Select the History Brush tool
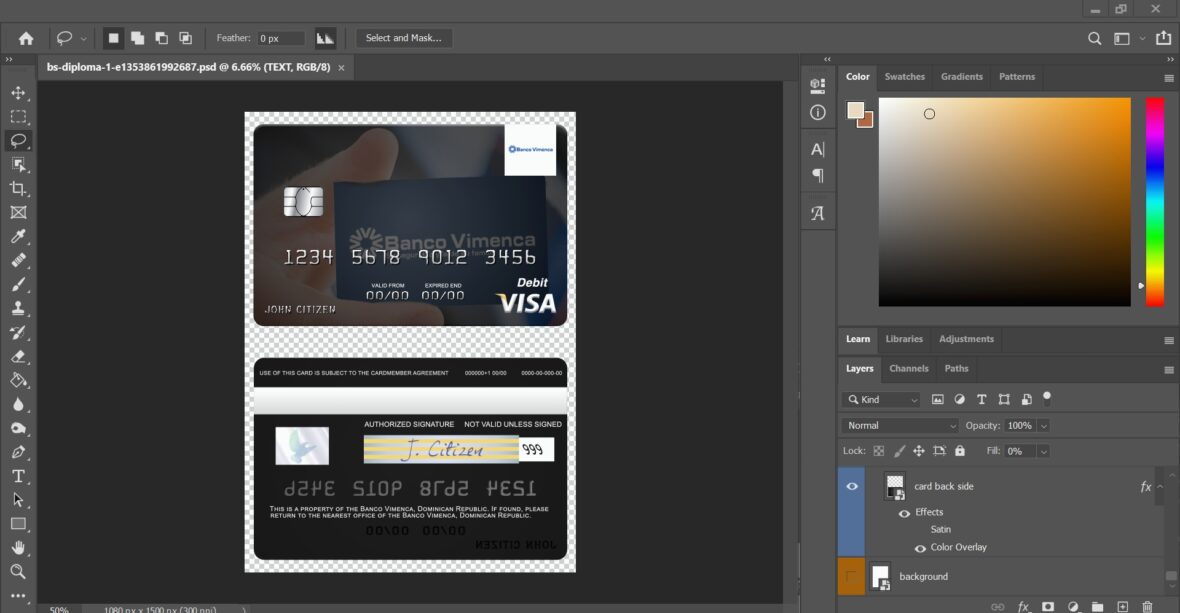 18,332
